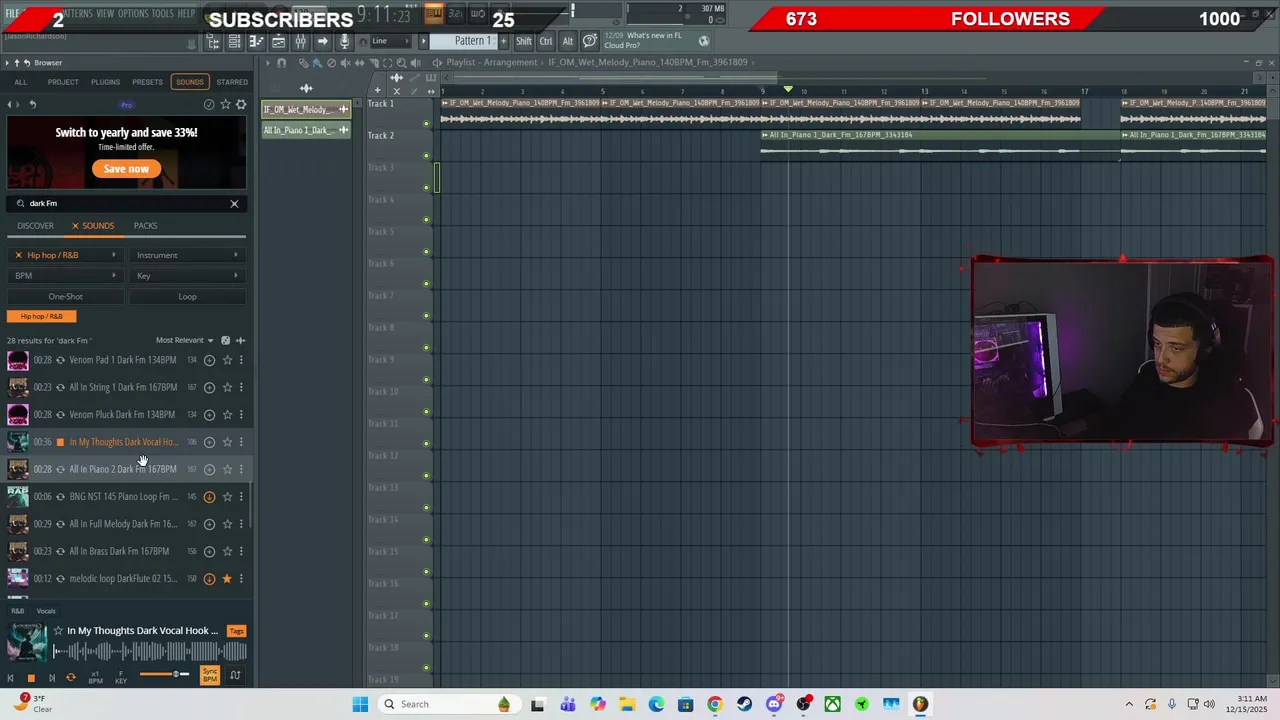The height and width of the screenshot is (720, 1280).
Task: Select the paint brush tool in playlist toolbar
Action: pos(318,62)
